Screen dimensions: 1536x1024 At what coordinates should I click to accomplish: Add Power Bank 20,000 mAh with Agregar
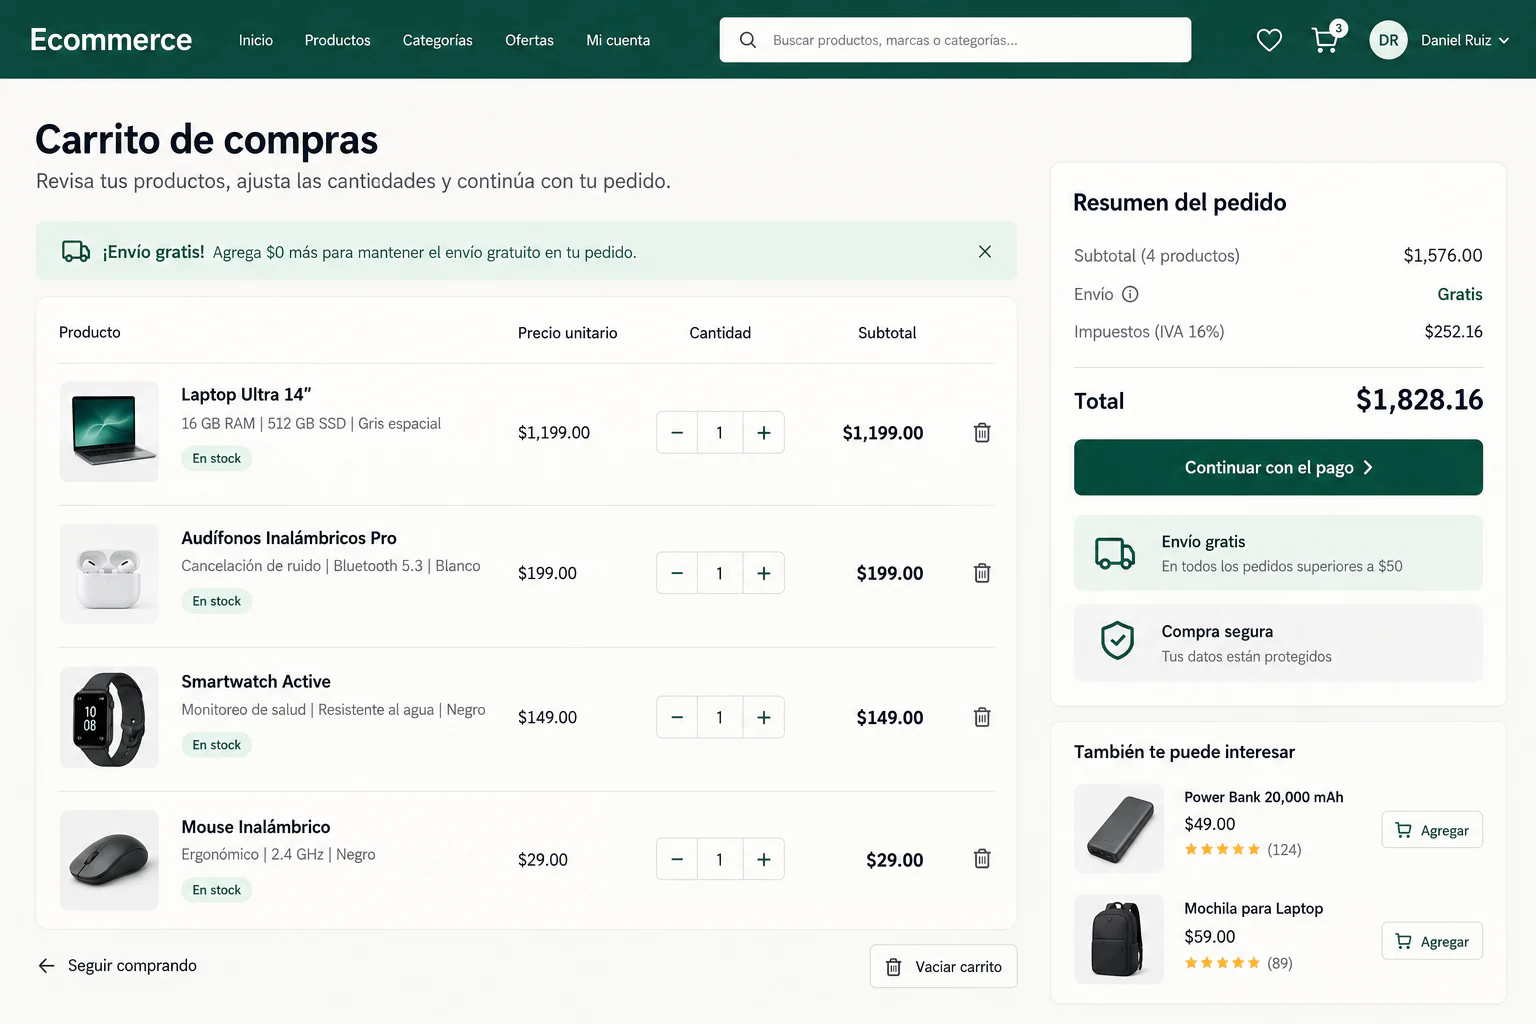click(1432, 830)
